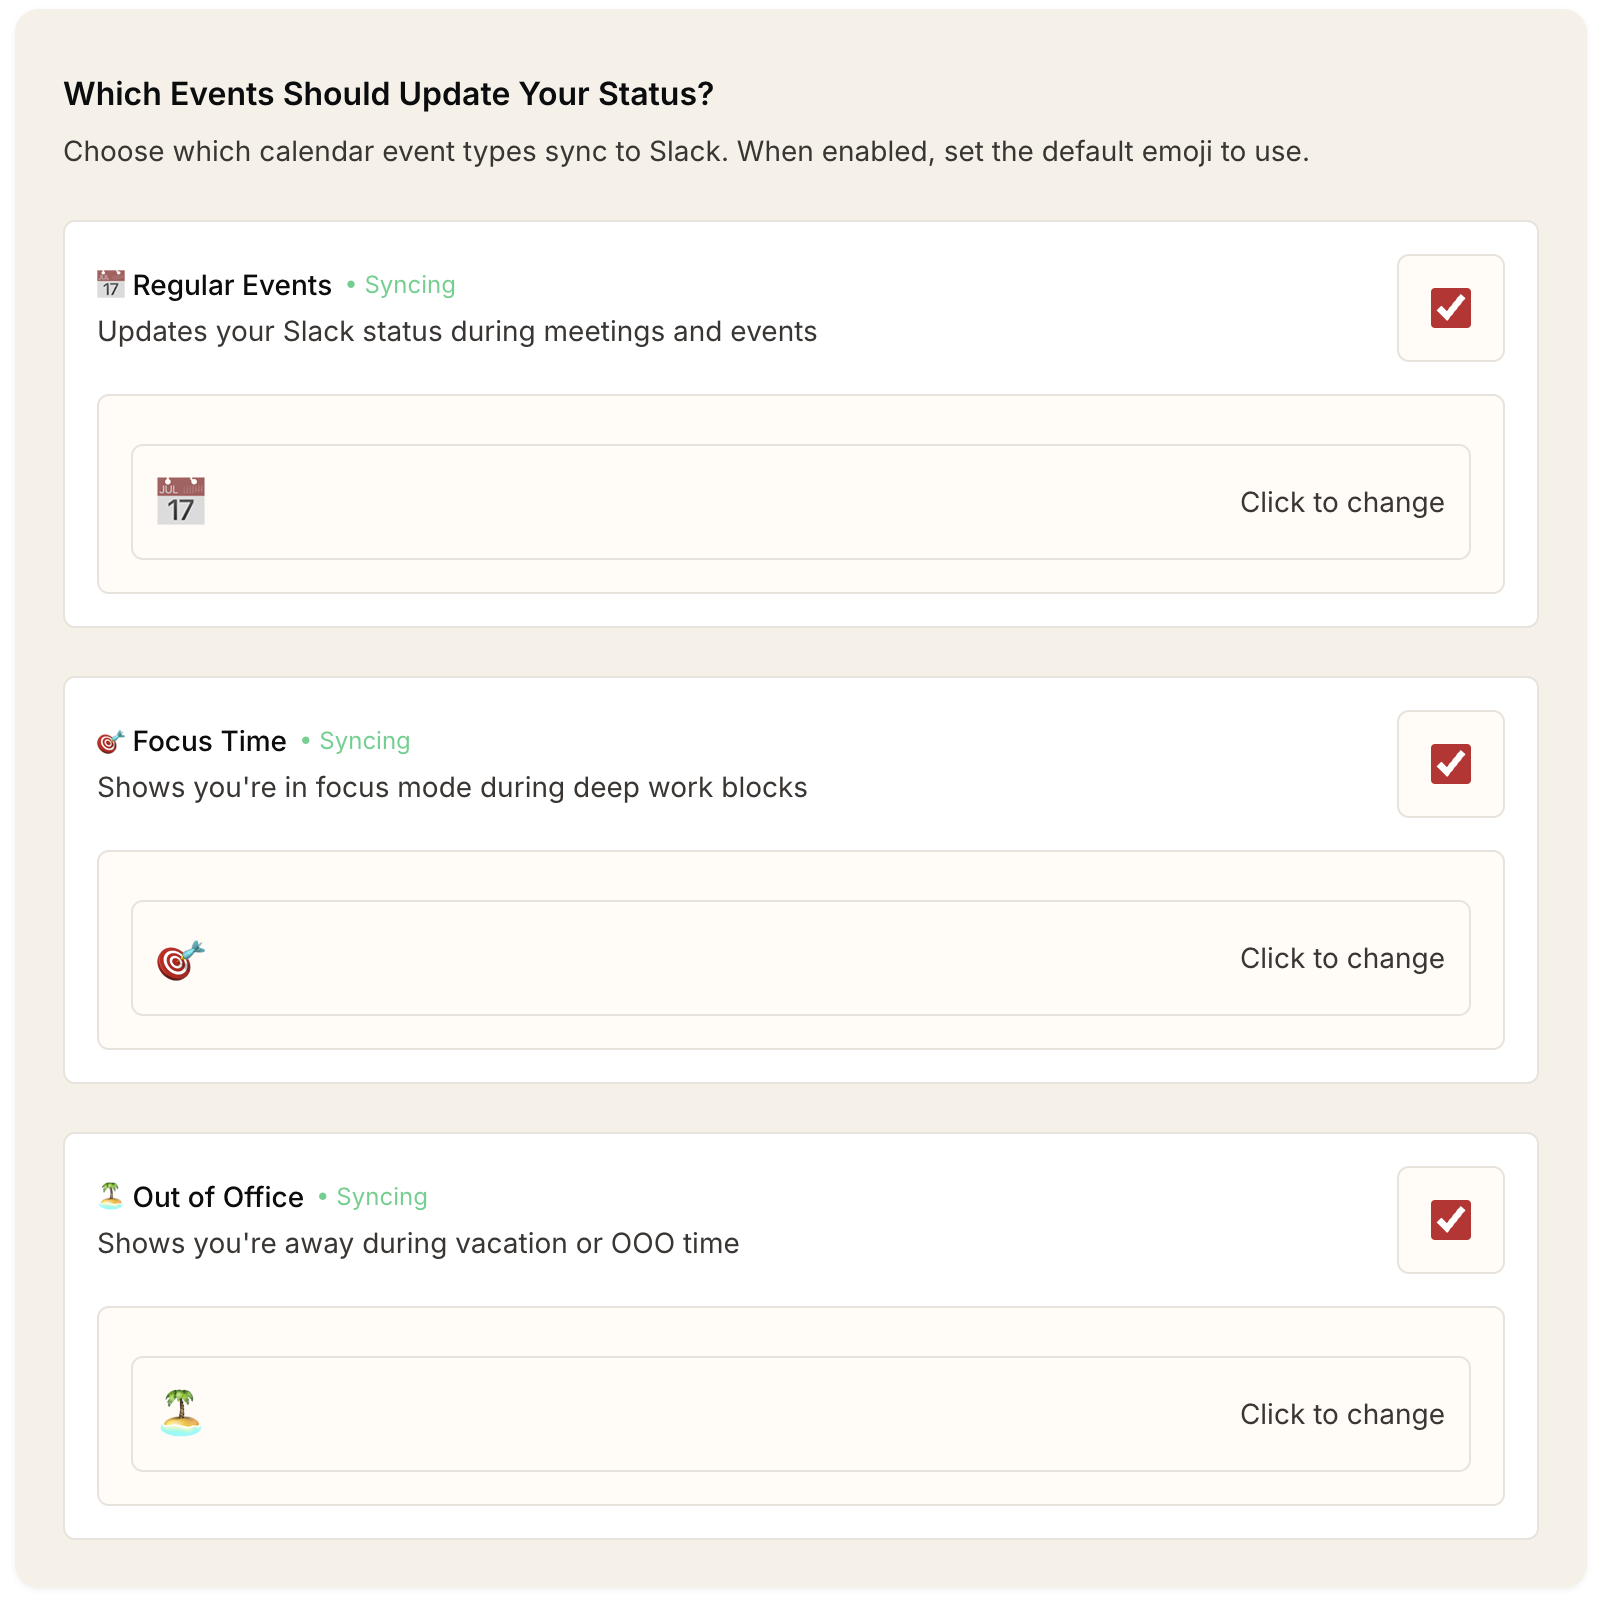This screenshot has width=1618, height=1608.
Task: Open the Focus Time emoji selector
Action: pos(800,957)
